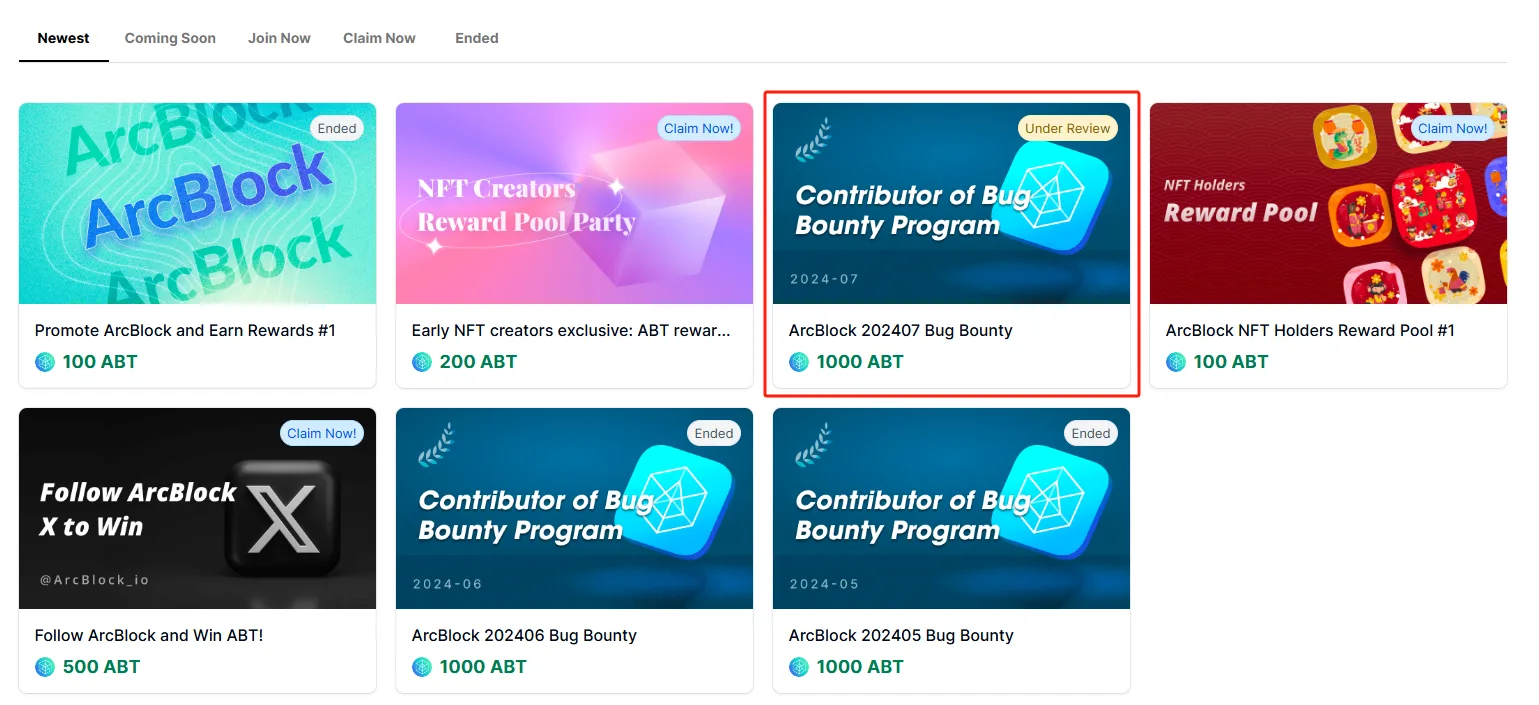Click the cube logo on 2024-07 banner

pos(1049,198)
